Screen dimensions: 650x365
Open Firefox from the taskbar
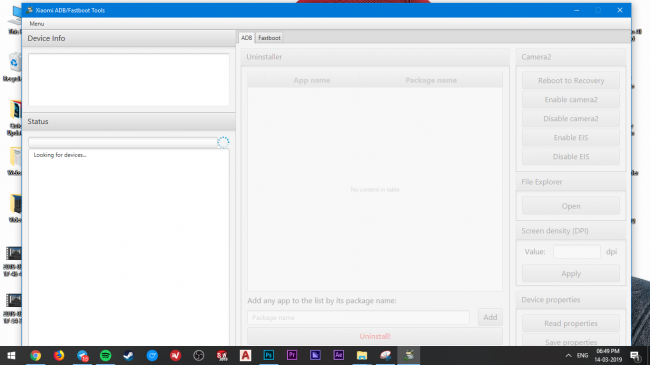tap(59, 355)
